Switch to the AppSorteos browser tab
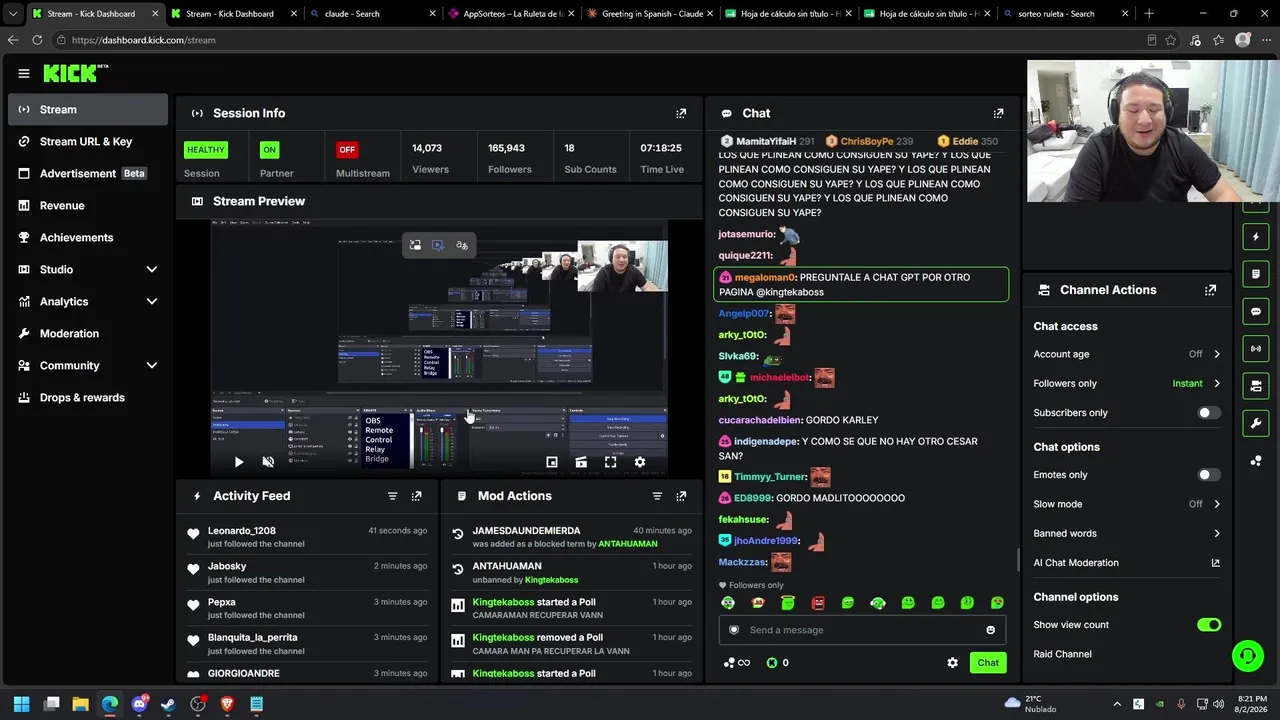The height and width of the screenshot is (720, 1280). (510, 14)
